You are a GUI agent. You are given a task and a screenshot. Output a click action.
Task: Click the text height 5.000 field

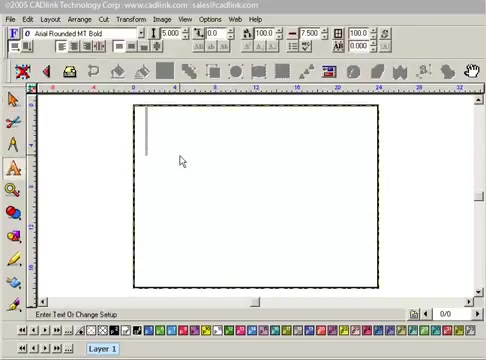point(171,33)
